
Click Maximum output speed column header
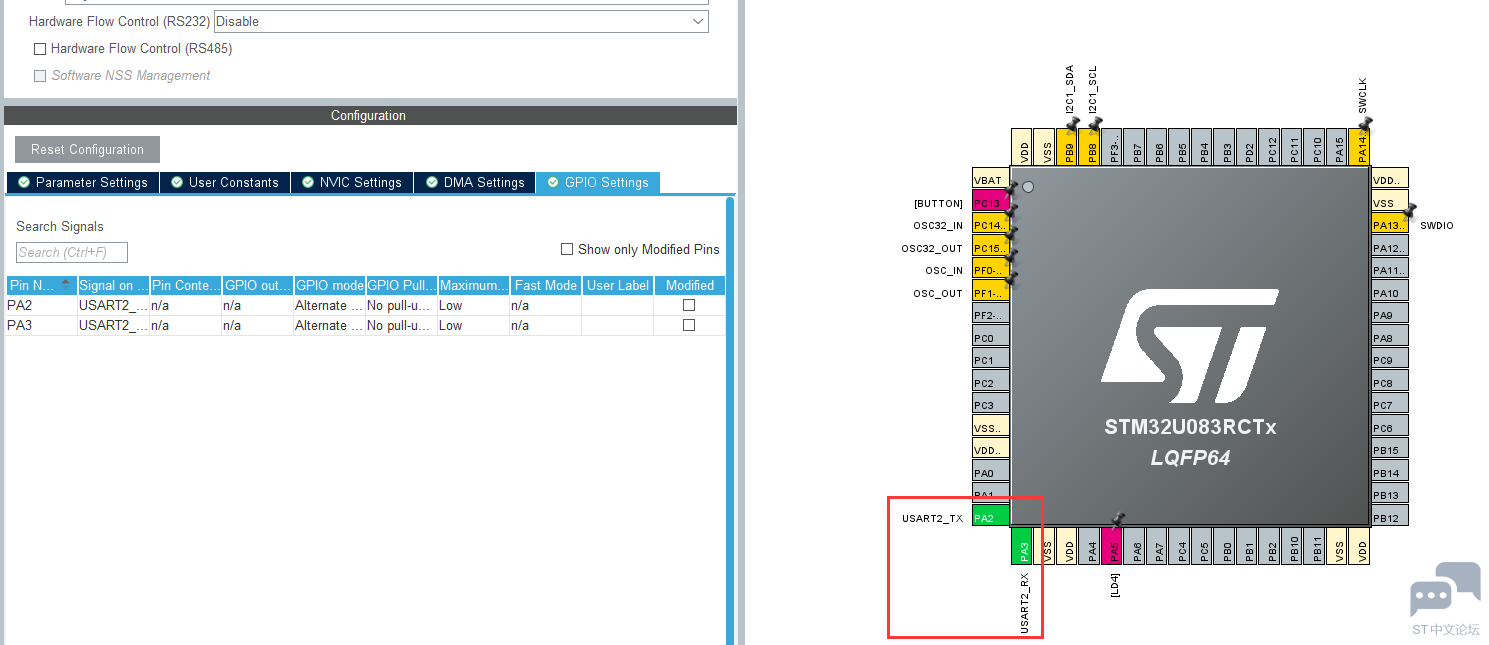[x=474, y=285]
